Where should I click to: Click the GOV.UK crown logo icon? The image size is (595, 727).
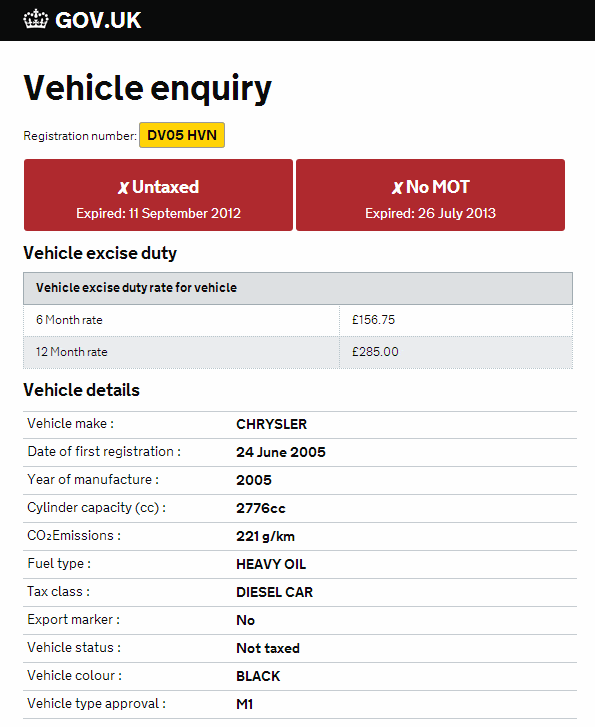[x=36, y=20]
